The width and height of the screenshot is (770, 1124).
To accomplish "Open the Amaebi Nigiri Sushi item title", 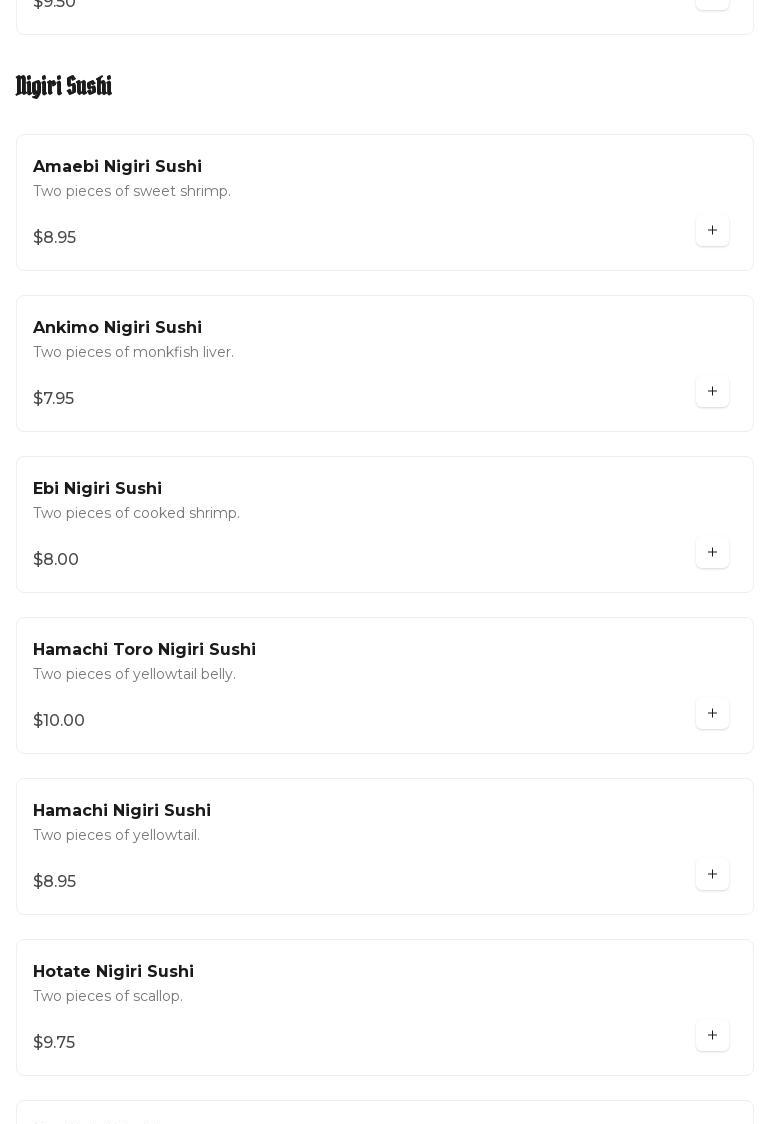I will coord(117,167).
